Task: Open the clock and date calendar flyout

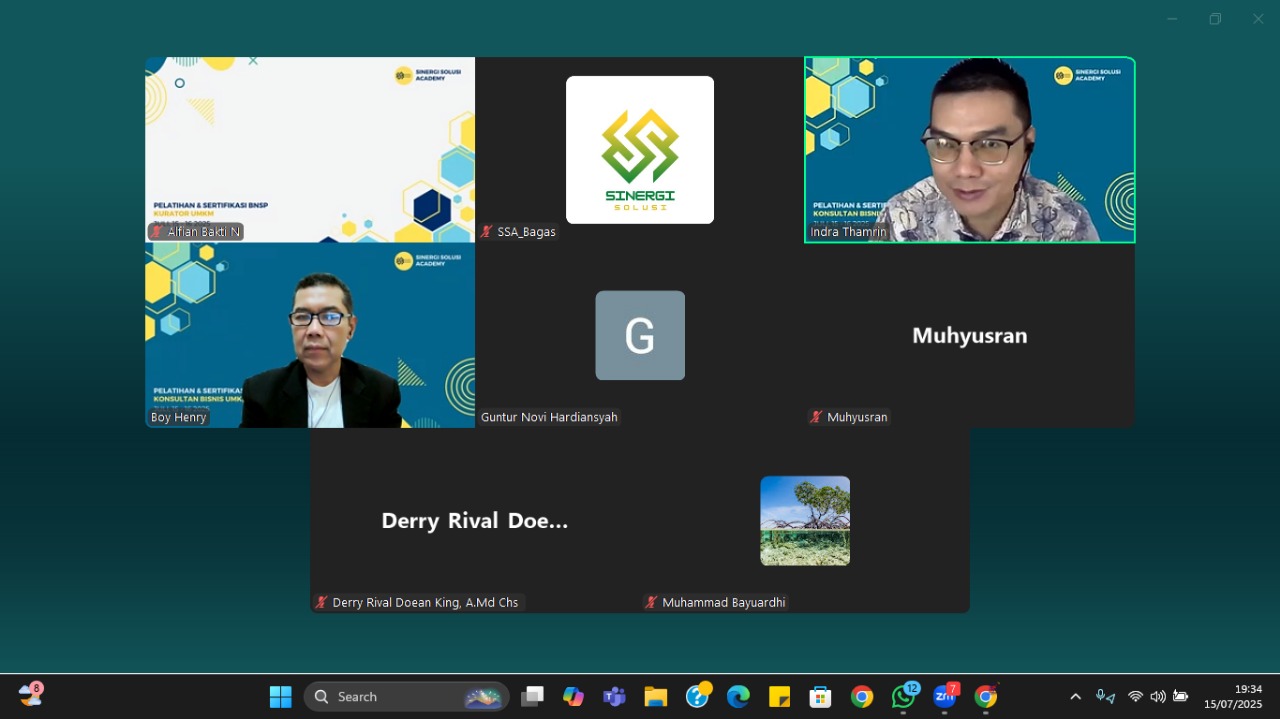Action: pyautogui.click(x=1233, y=697)
